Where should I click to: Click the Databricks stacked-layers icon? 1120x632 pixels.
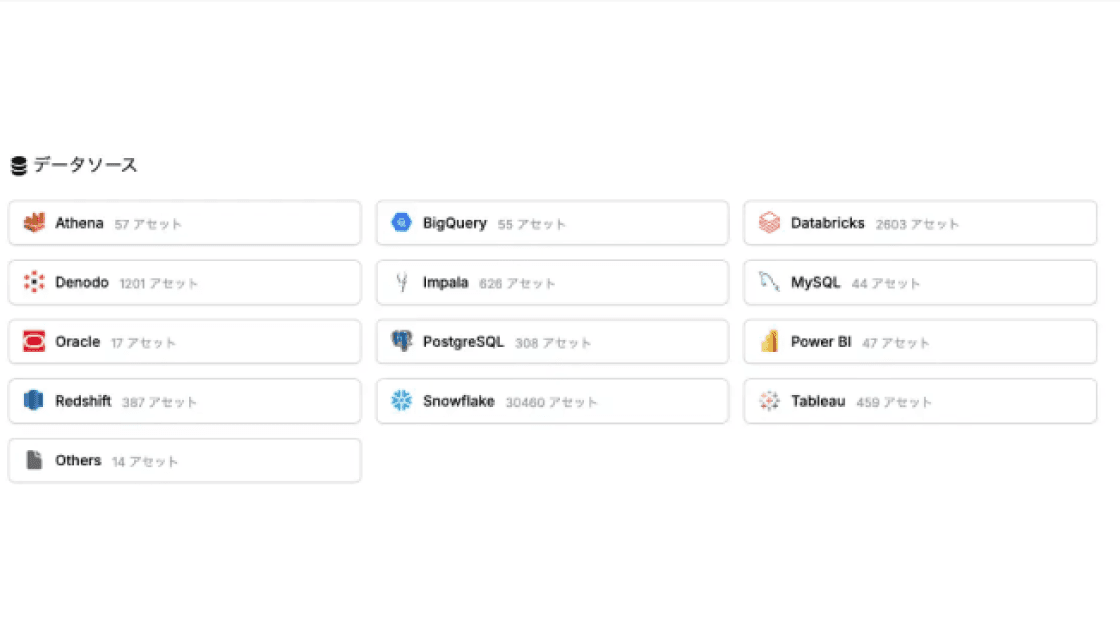(769, 223)
